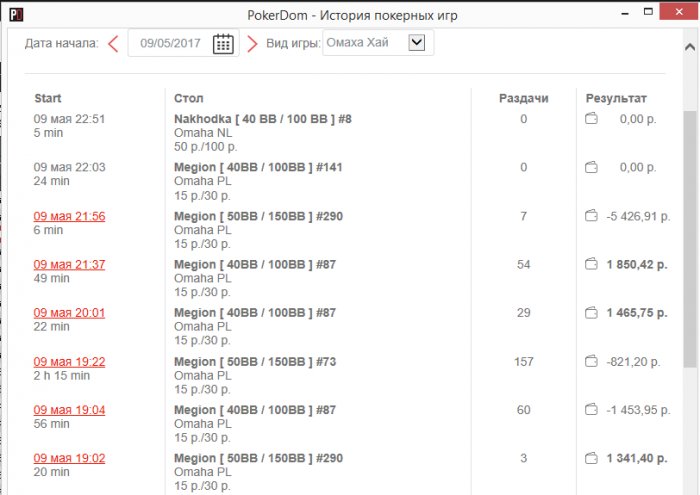The width and height of the screenshot is (700, 495).
Task: Click the result -1 453,95 р.
Action: (638, 410)
